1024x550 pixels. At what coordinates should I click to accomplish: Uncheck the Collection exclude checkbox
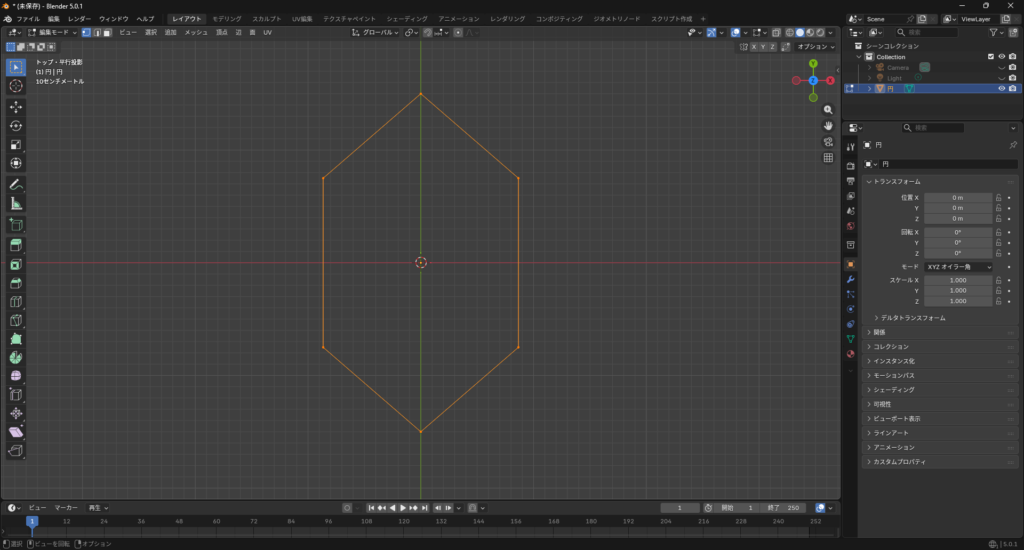pos(991,57)
